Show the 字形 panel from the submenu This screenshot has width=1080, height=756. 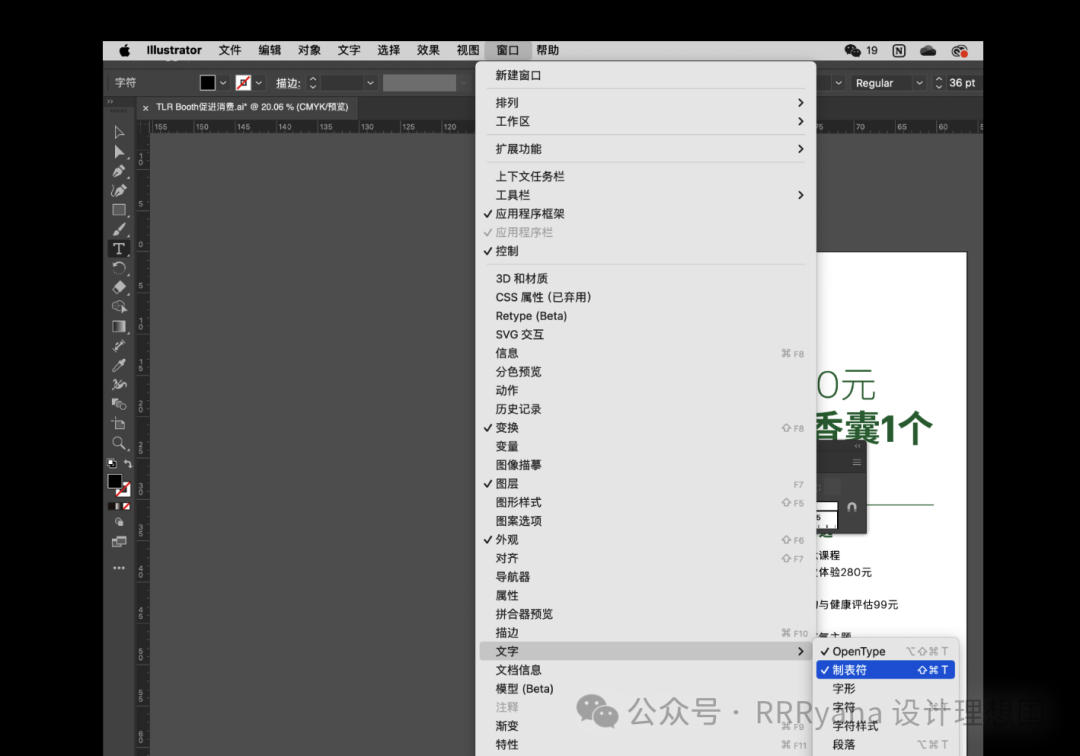click(885, 689)
